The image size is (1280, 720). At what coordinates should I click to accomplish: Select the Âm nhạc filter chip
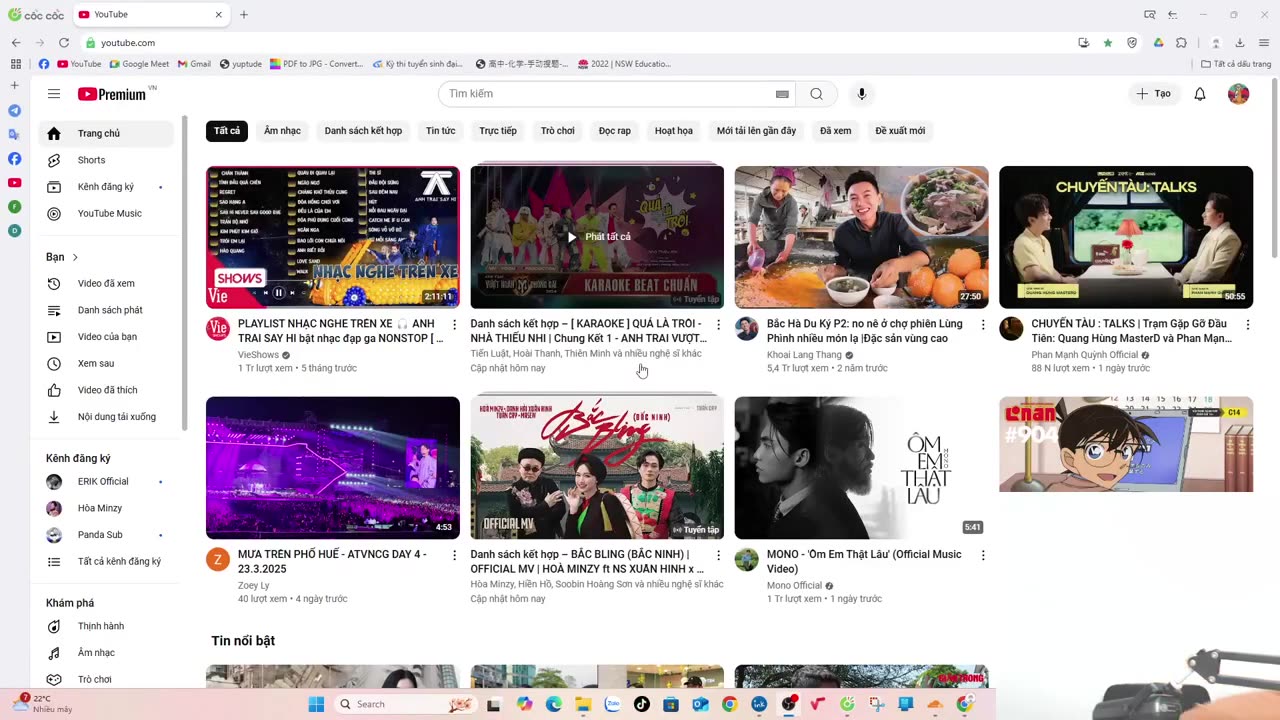tap(282, 131)
